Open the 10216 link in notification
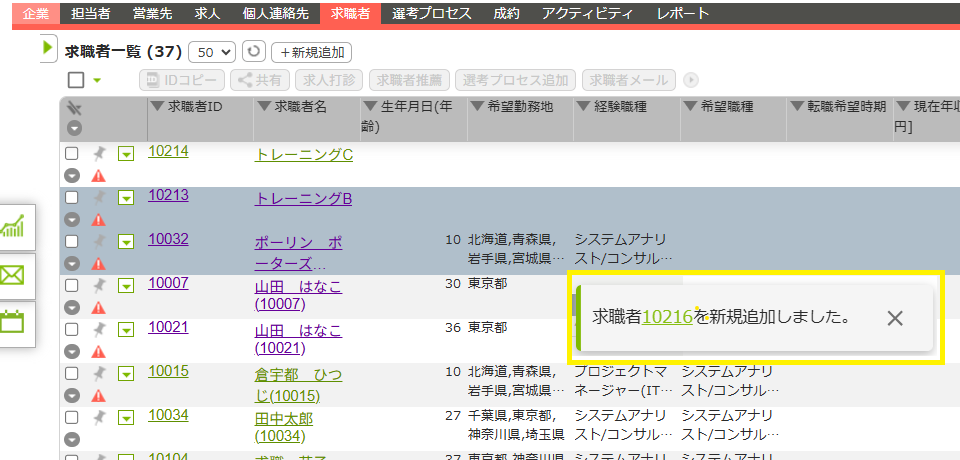Viewport: 960px width, 460px height. click(x=667, y=317)
